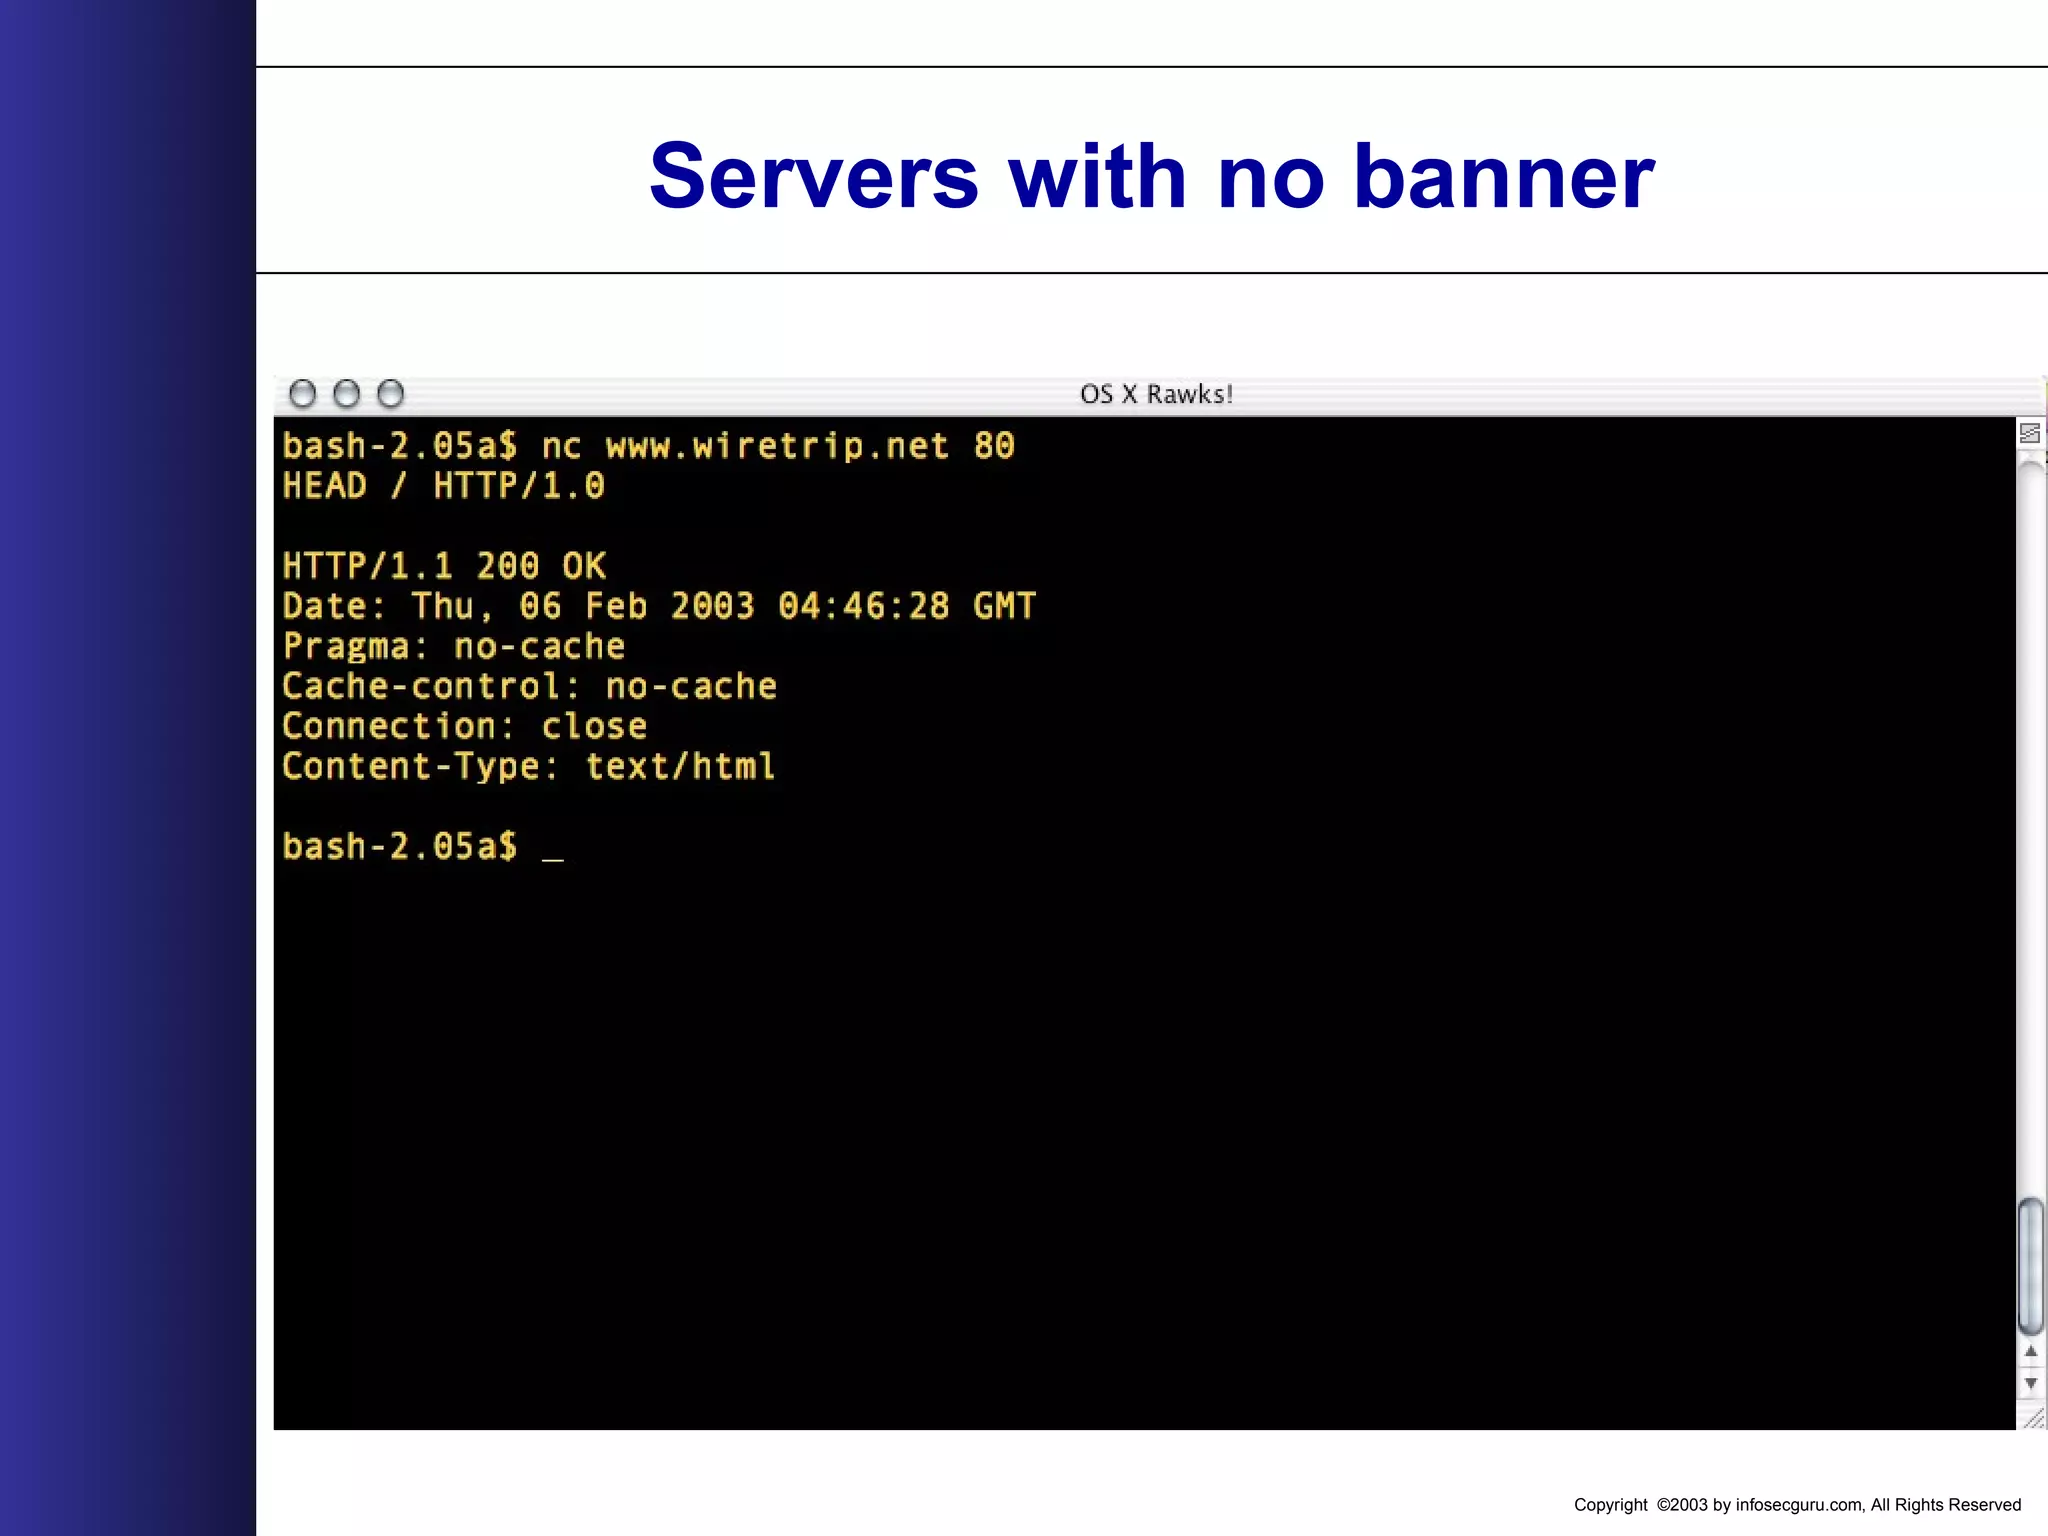Click the terminal window close button
This screenshot has height=1536, width=2048.
coord(302,394)
